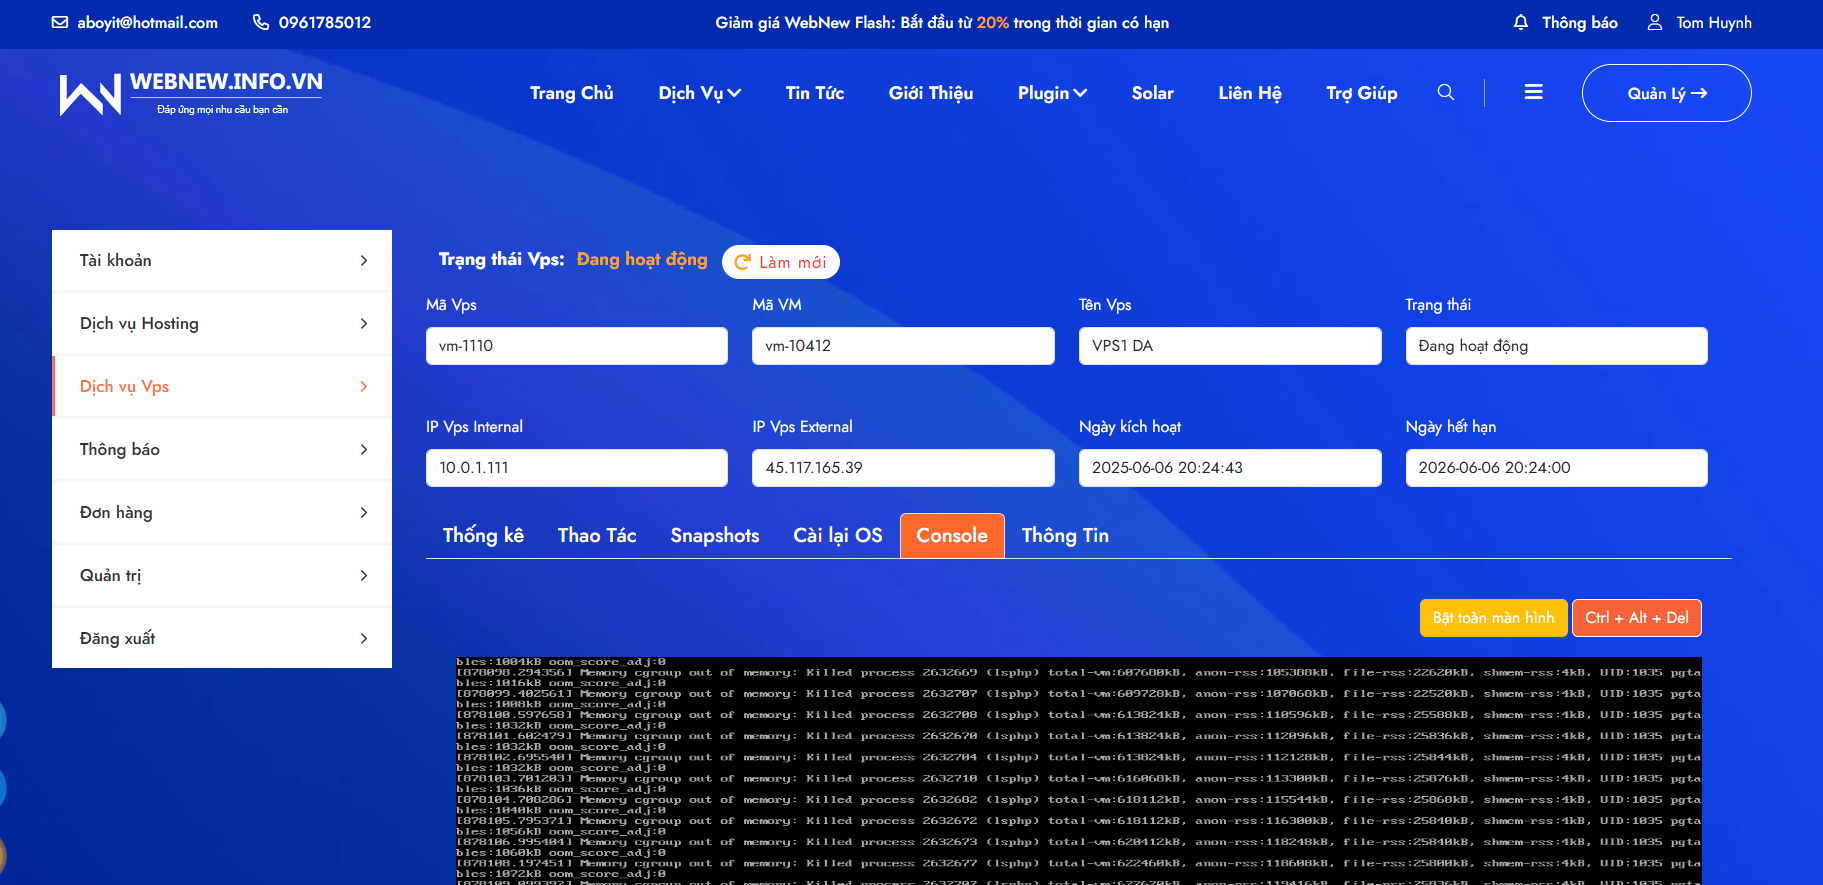Screen dimensions: 1823x885
Task: Expand the Tài khoản sidebar item
Action: 363,261
